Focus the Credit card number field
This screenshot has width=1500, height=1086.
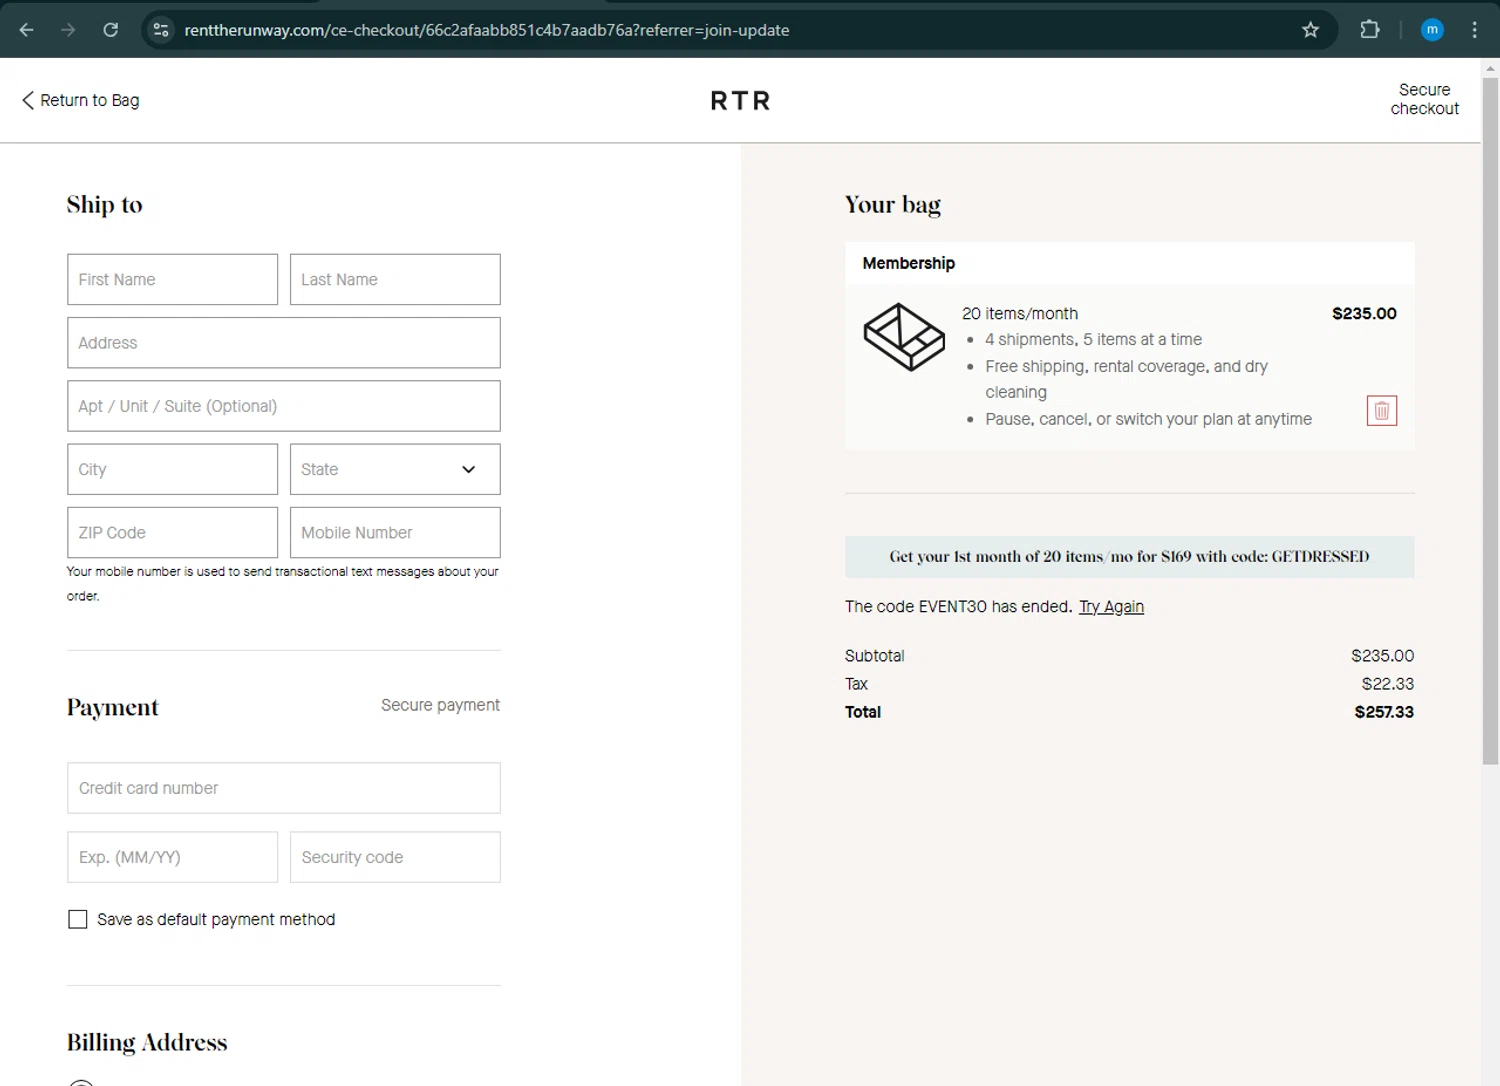283,788
